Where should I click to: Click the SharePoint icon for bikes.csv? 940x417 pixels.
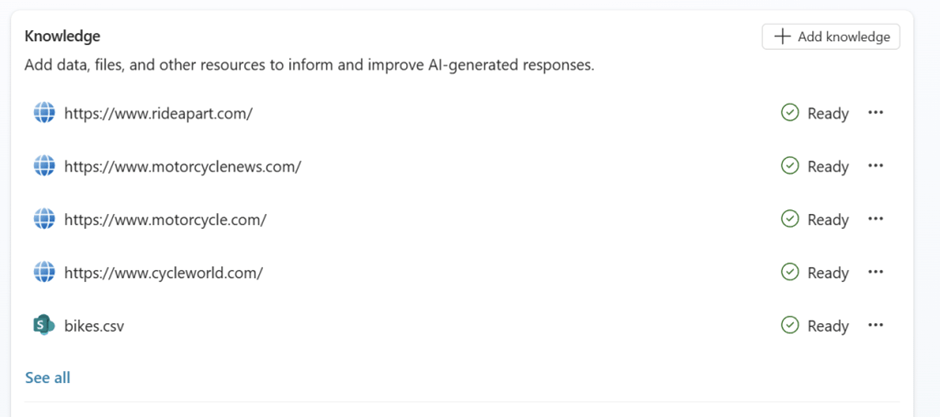pyautogui.click(x=44, y=325)
